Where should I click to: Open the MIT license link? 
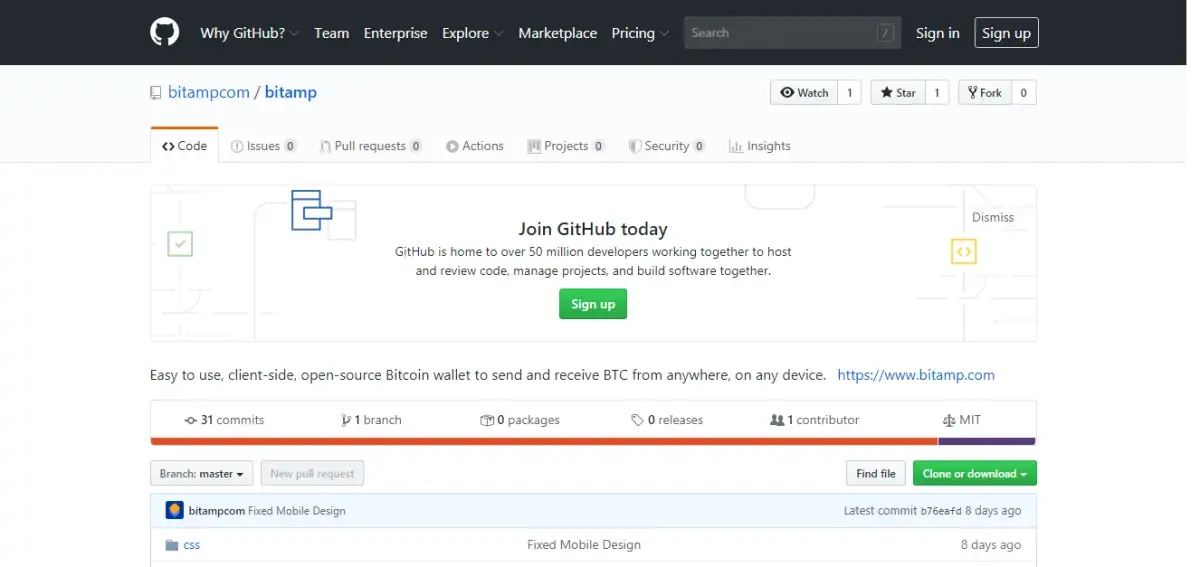pos(962,420)
